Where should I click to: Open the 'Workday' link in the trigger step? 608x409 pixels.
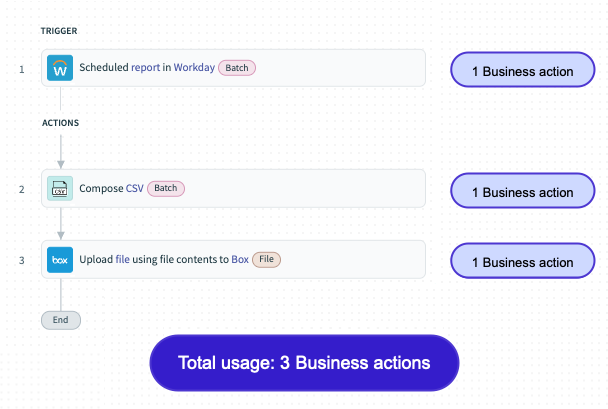(194, 67)
